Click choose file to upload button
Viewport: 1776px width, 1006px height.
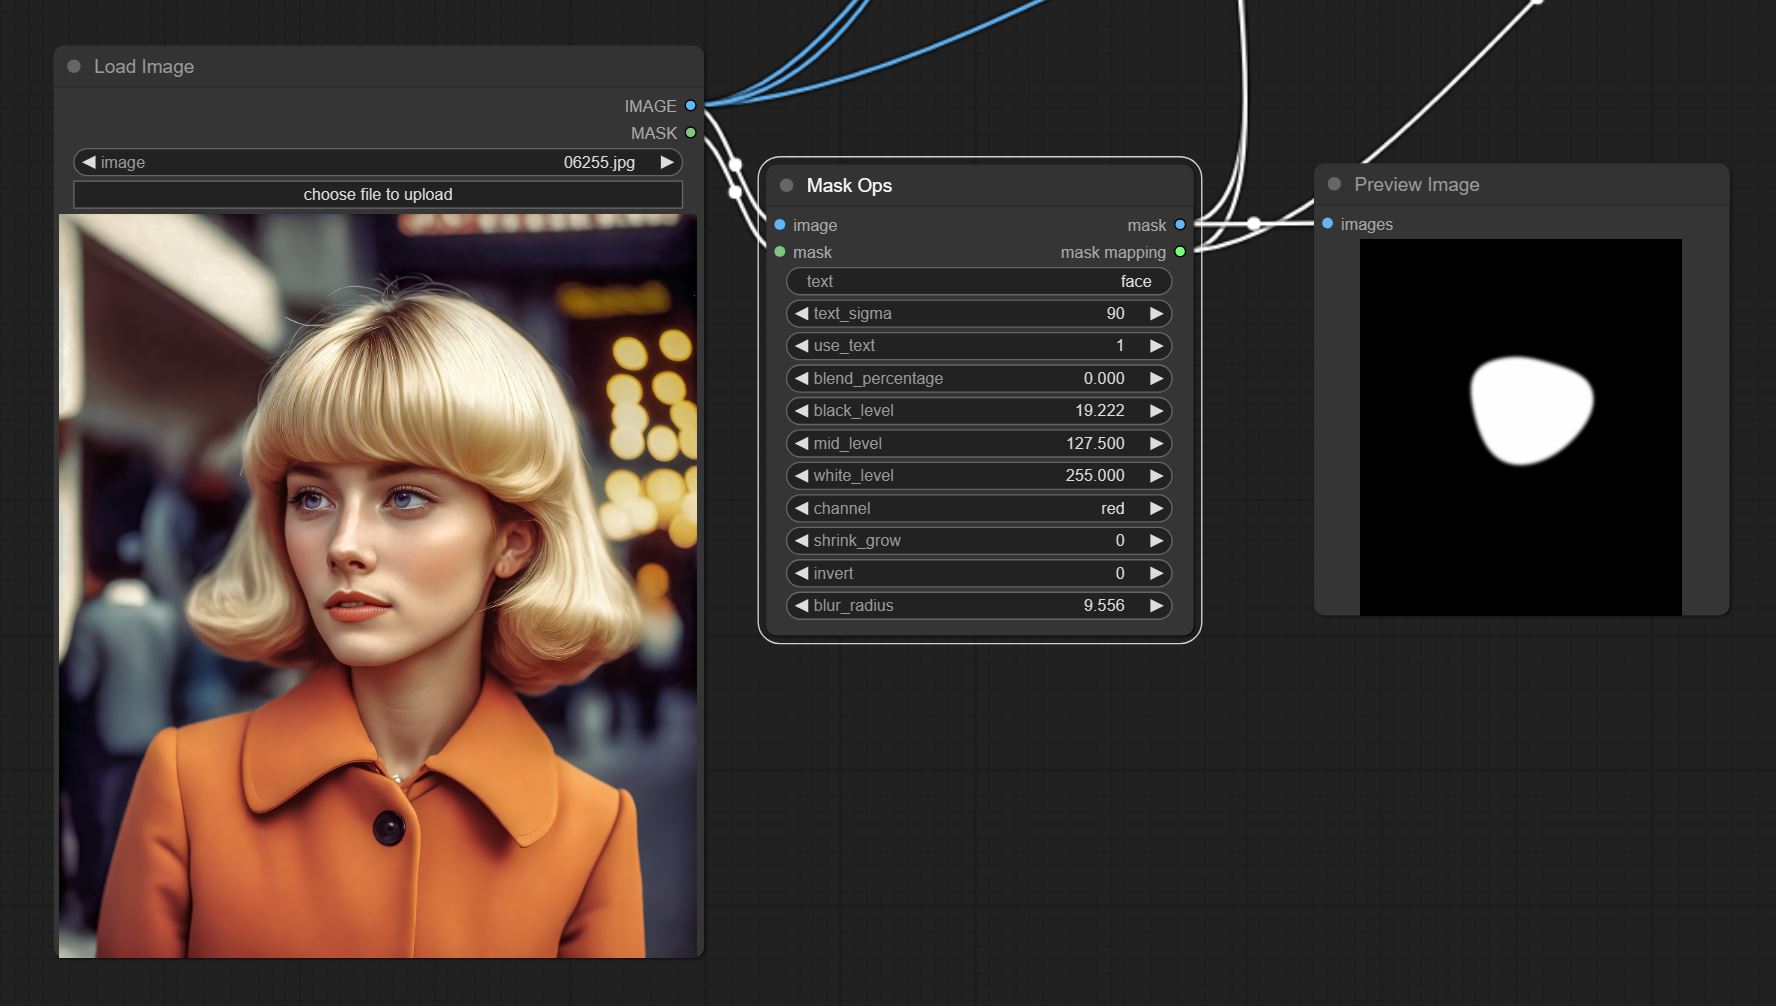pos(378,194)
